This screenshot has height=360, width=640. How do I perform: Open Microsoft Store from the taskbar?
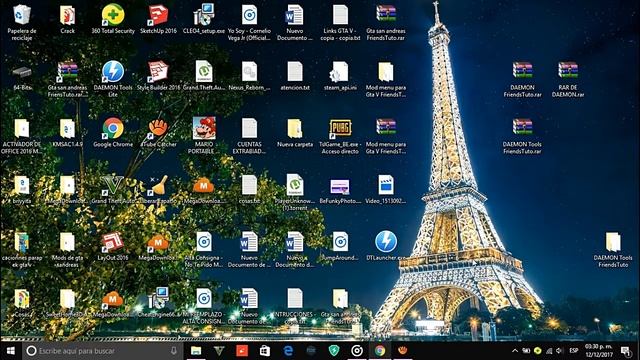pyautogui.click(x=265, y=351)
